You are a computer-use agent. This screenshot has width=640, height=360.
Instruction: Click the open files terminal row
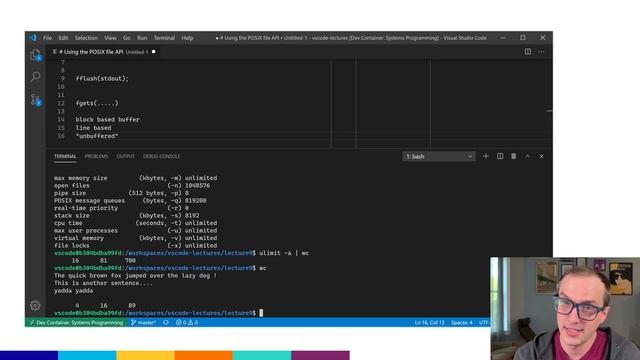click(x=132, y=185)
